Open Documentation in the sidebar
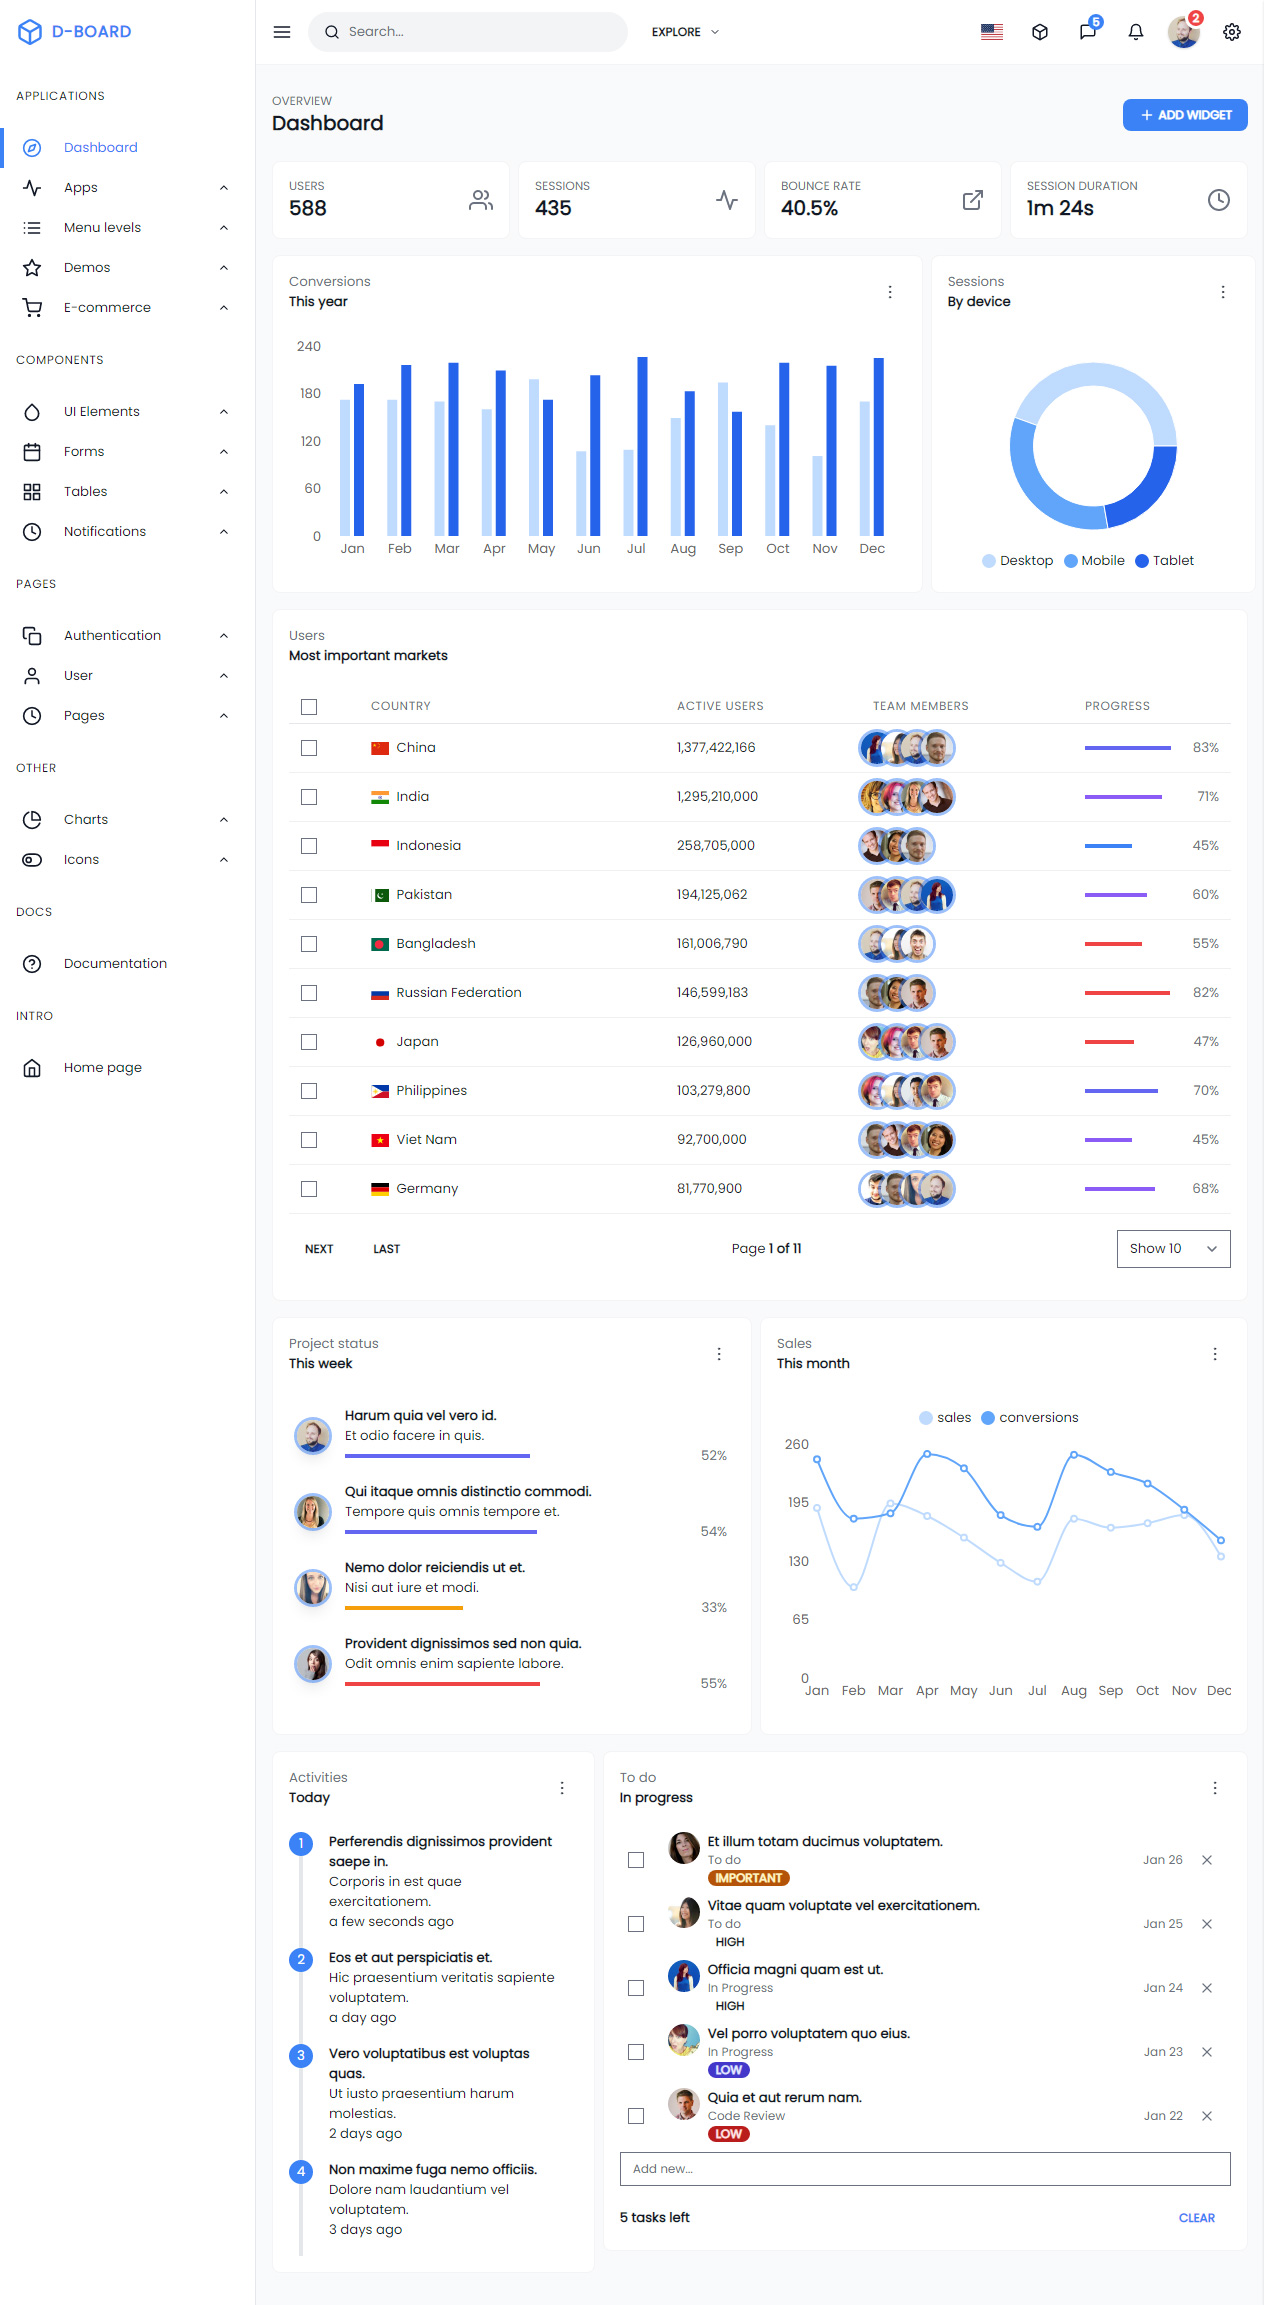This screenshot has height=2305, width=1264. pos(127,964)
